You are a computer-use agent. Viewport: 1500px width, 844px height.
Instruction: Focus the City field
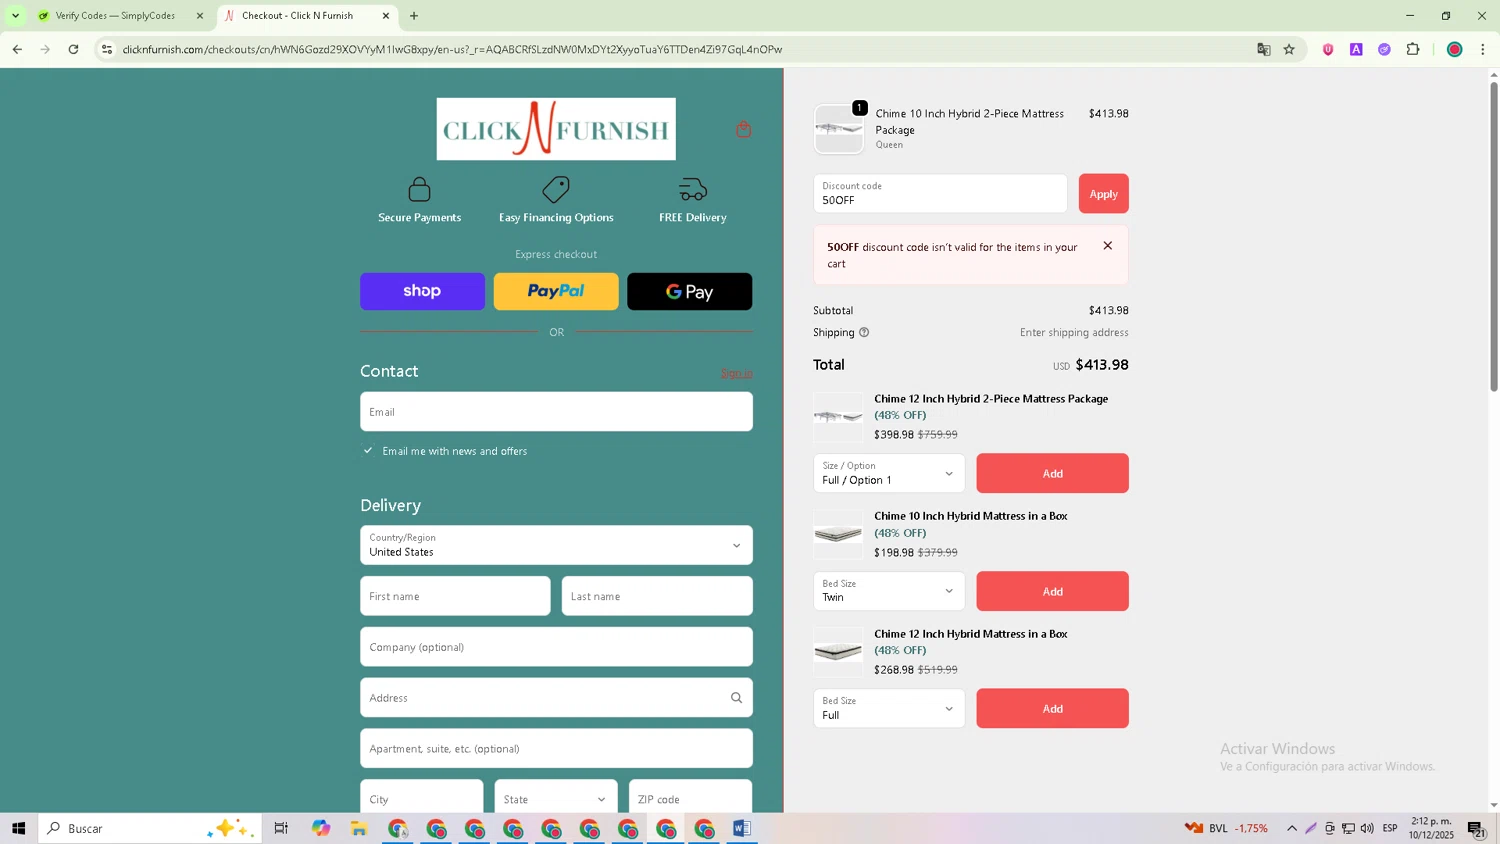[421, 799]
